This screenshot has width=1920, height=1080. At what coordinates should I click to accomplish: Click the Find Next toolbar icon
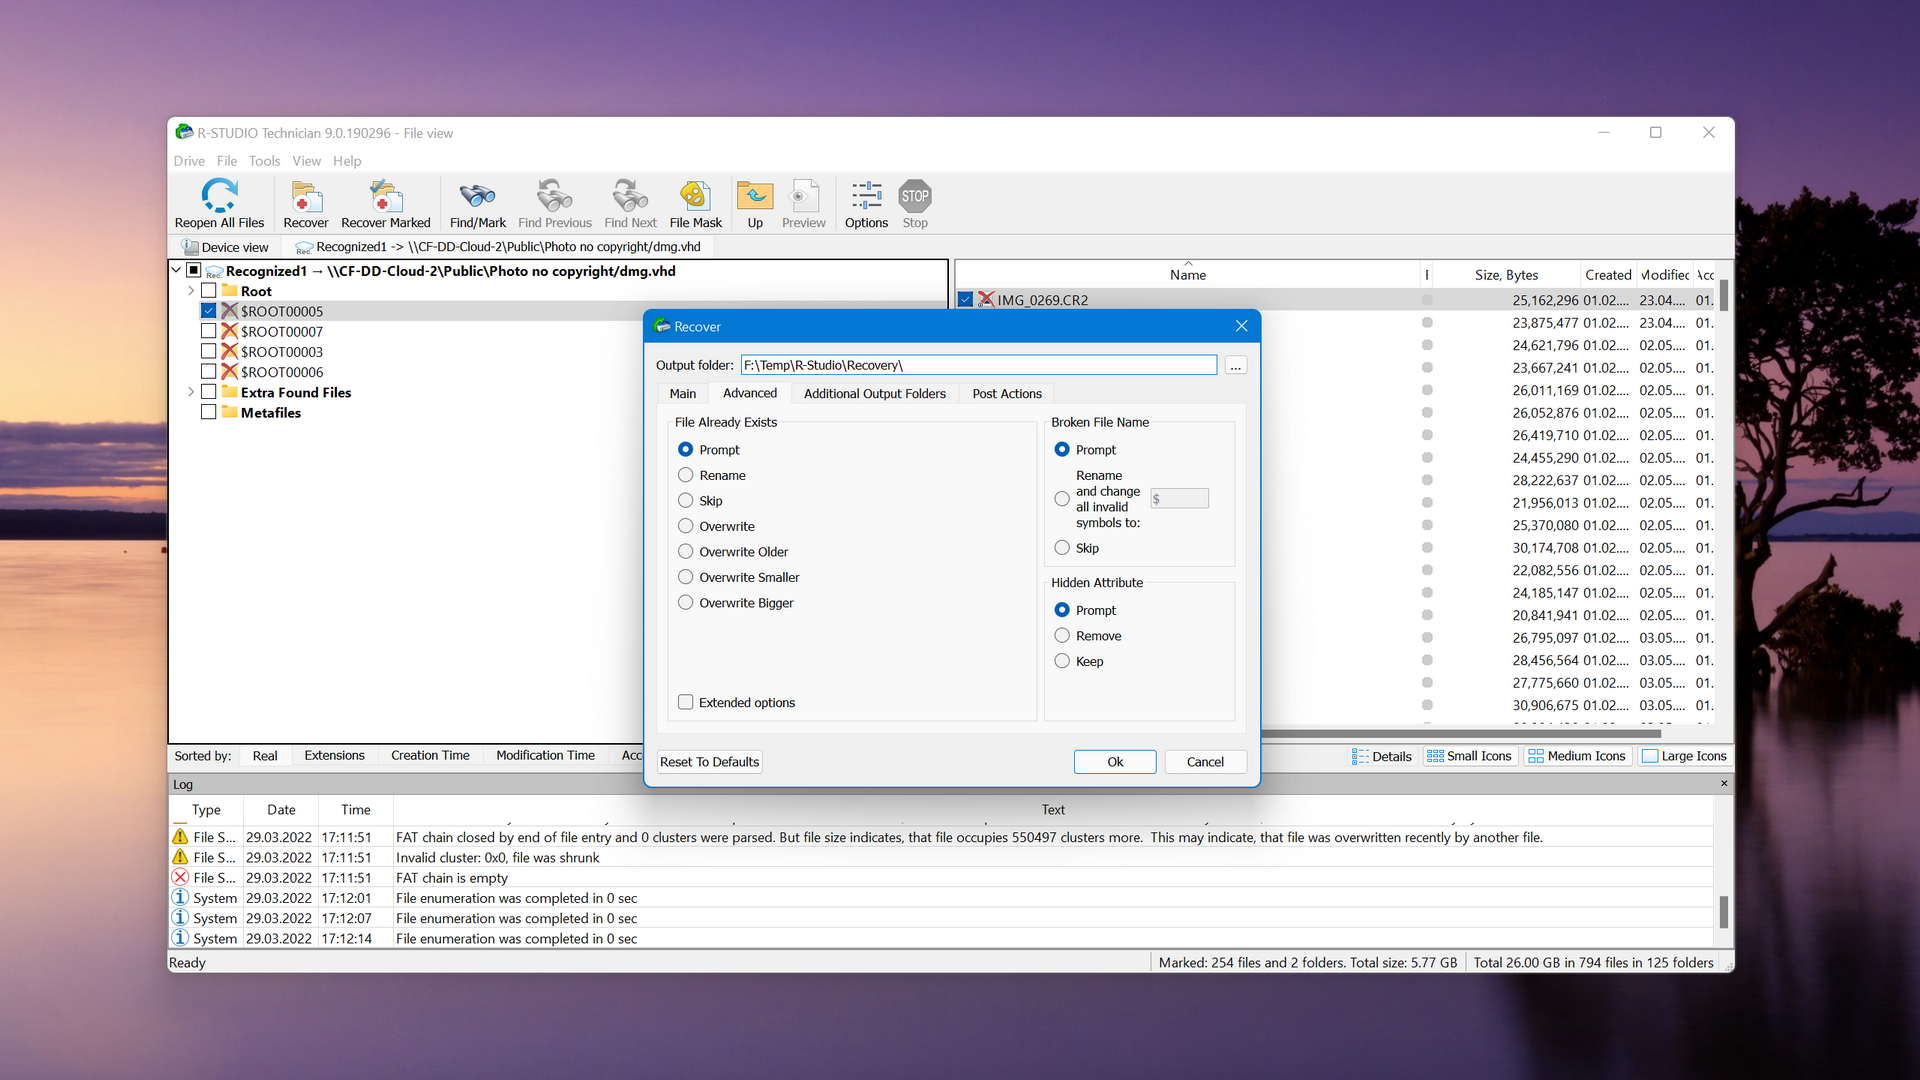pyautogui.click(x=630, y=195)
